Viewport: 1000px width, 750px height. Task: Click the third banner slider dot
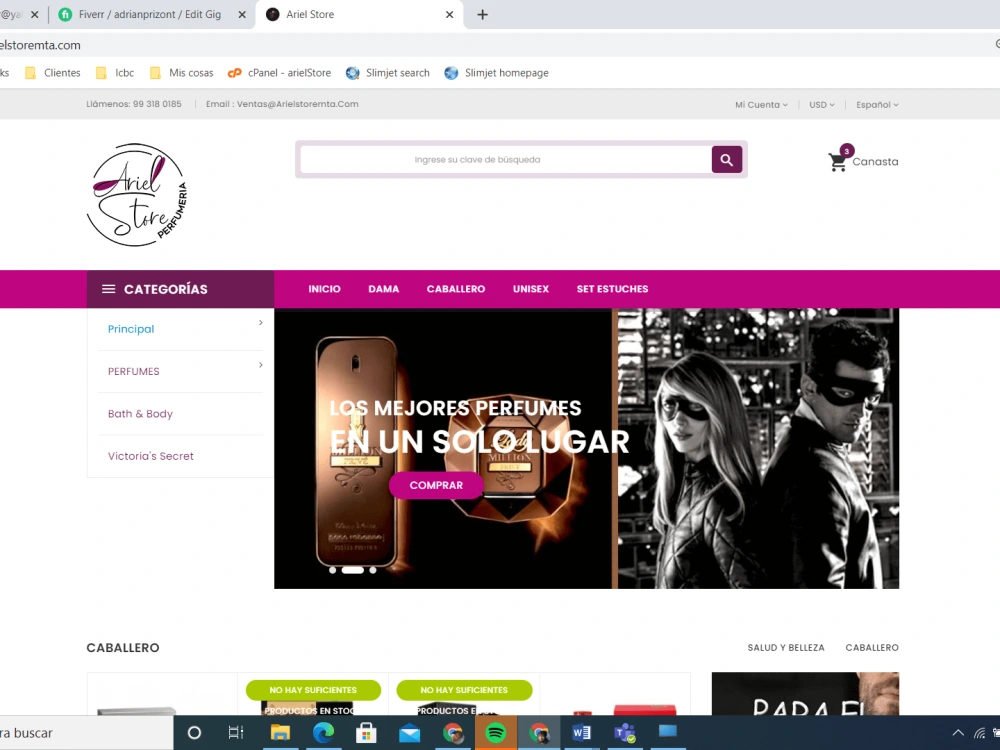tap(373, 570)
